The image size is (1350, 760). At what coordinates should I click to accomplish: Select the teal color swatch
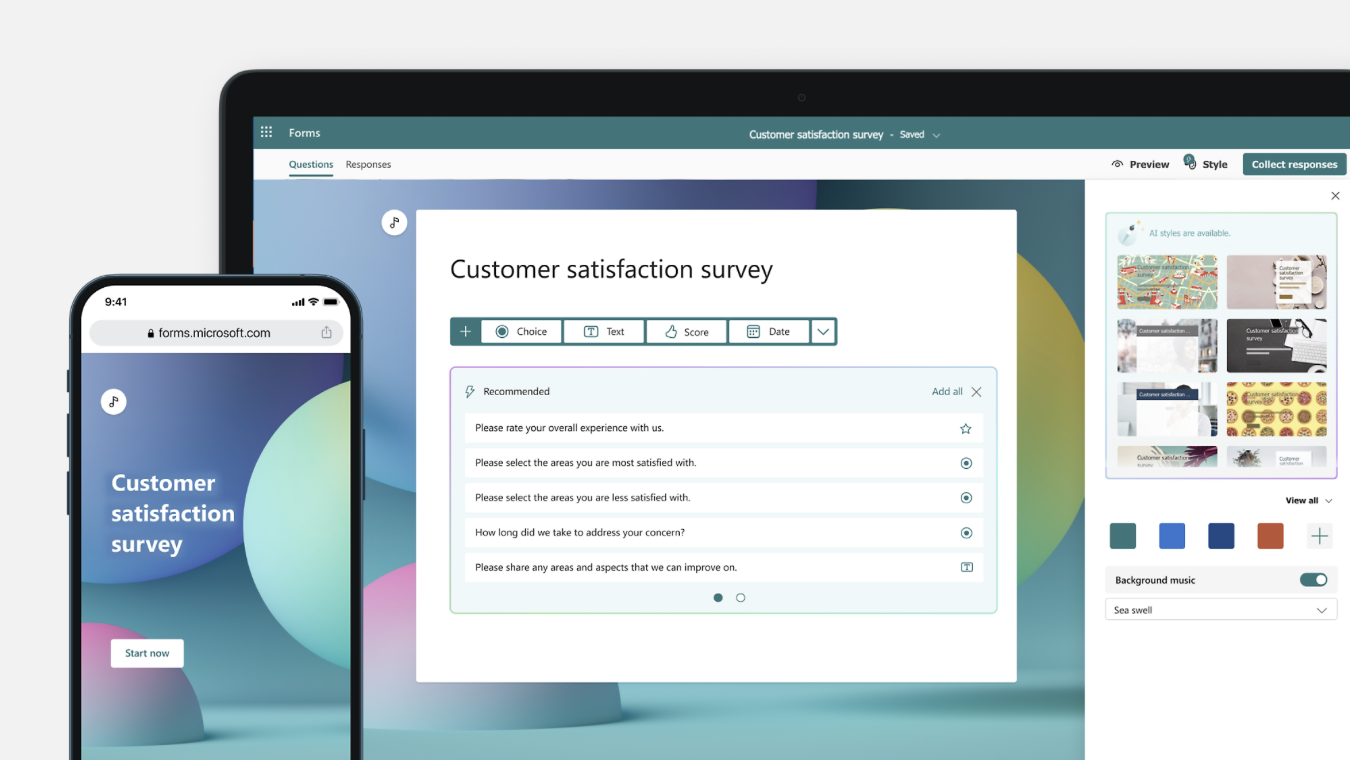(1123, 536)
